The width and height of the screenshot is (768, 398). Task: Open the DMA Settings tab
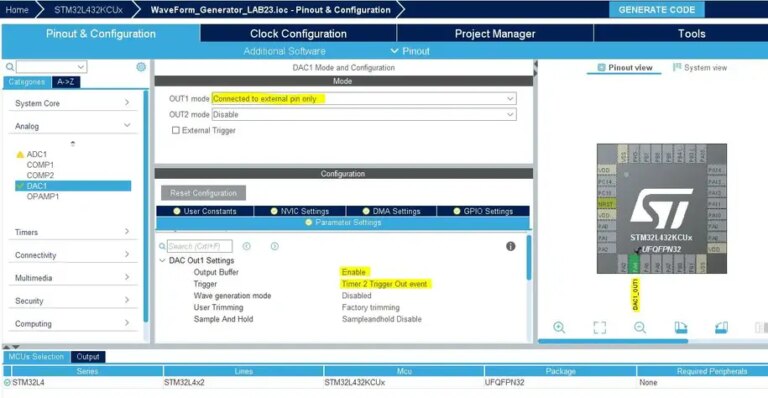click(x=391, y=211)
